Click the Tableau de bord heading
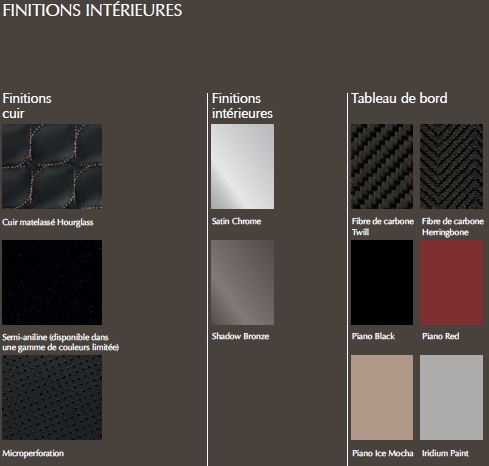 (399, 98)
